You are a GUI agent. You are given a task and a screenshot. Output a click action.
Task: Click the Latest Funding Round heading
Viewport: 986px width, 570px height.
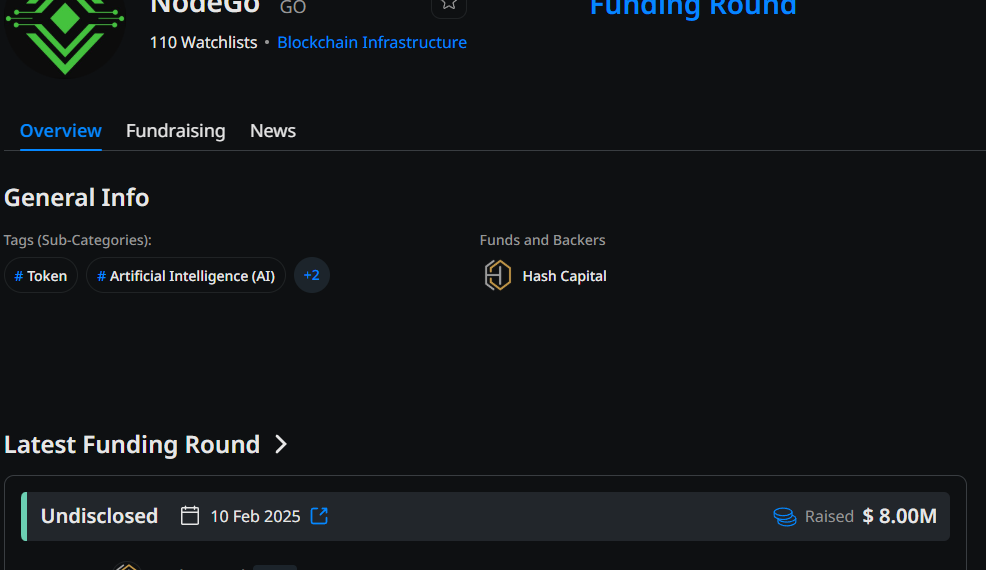132,444
